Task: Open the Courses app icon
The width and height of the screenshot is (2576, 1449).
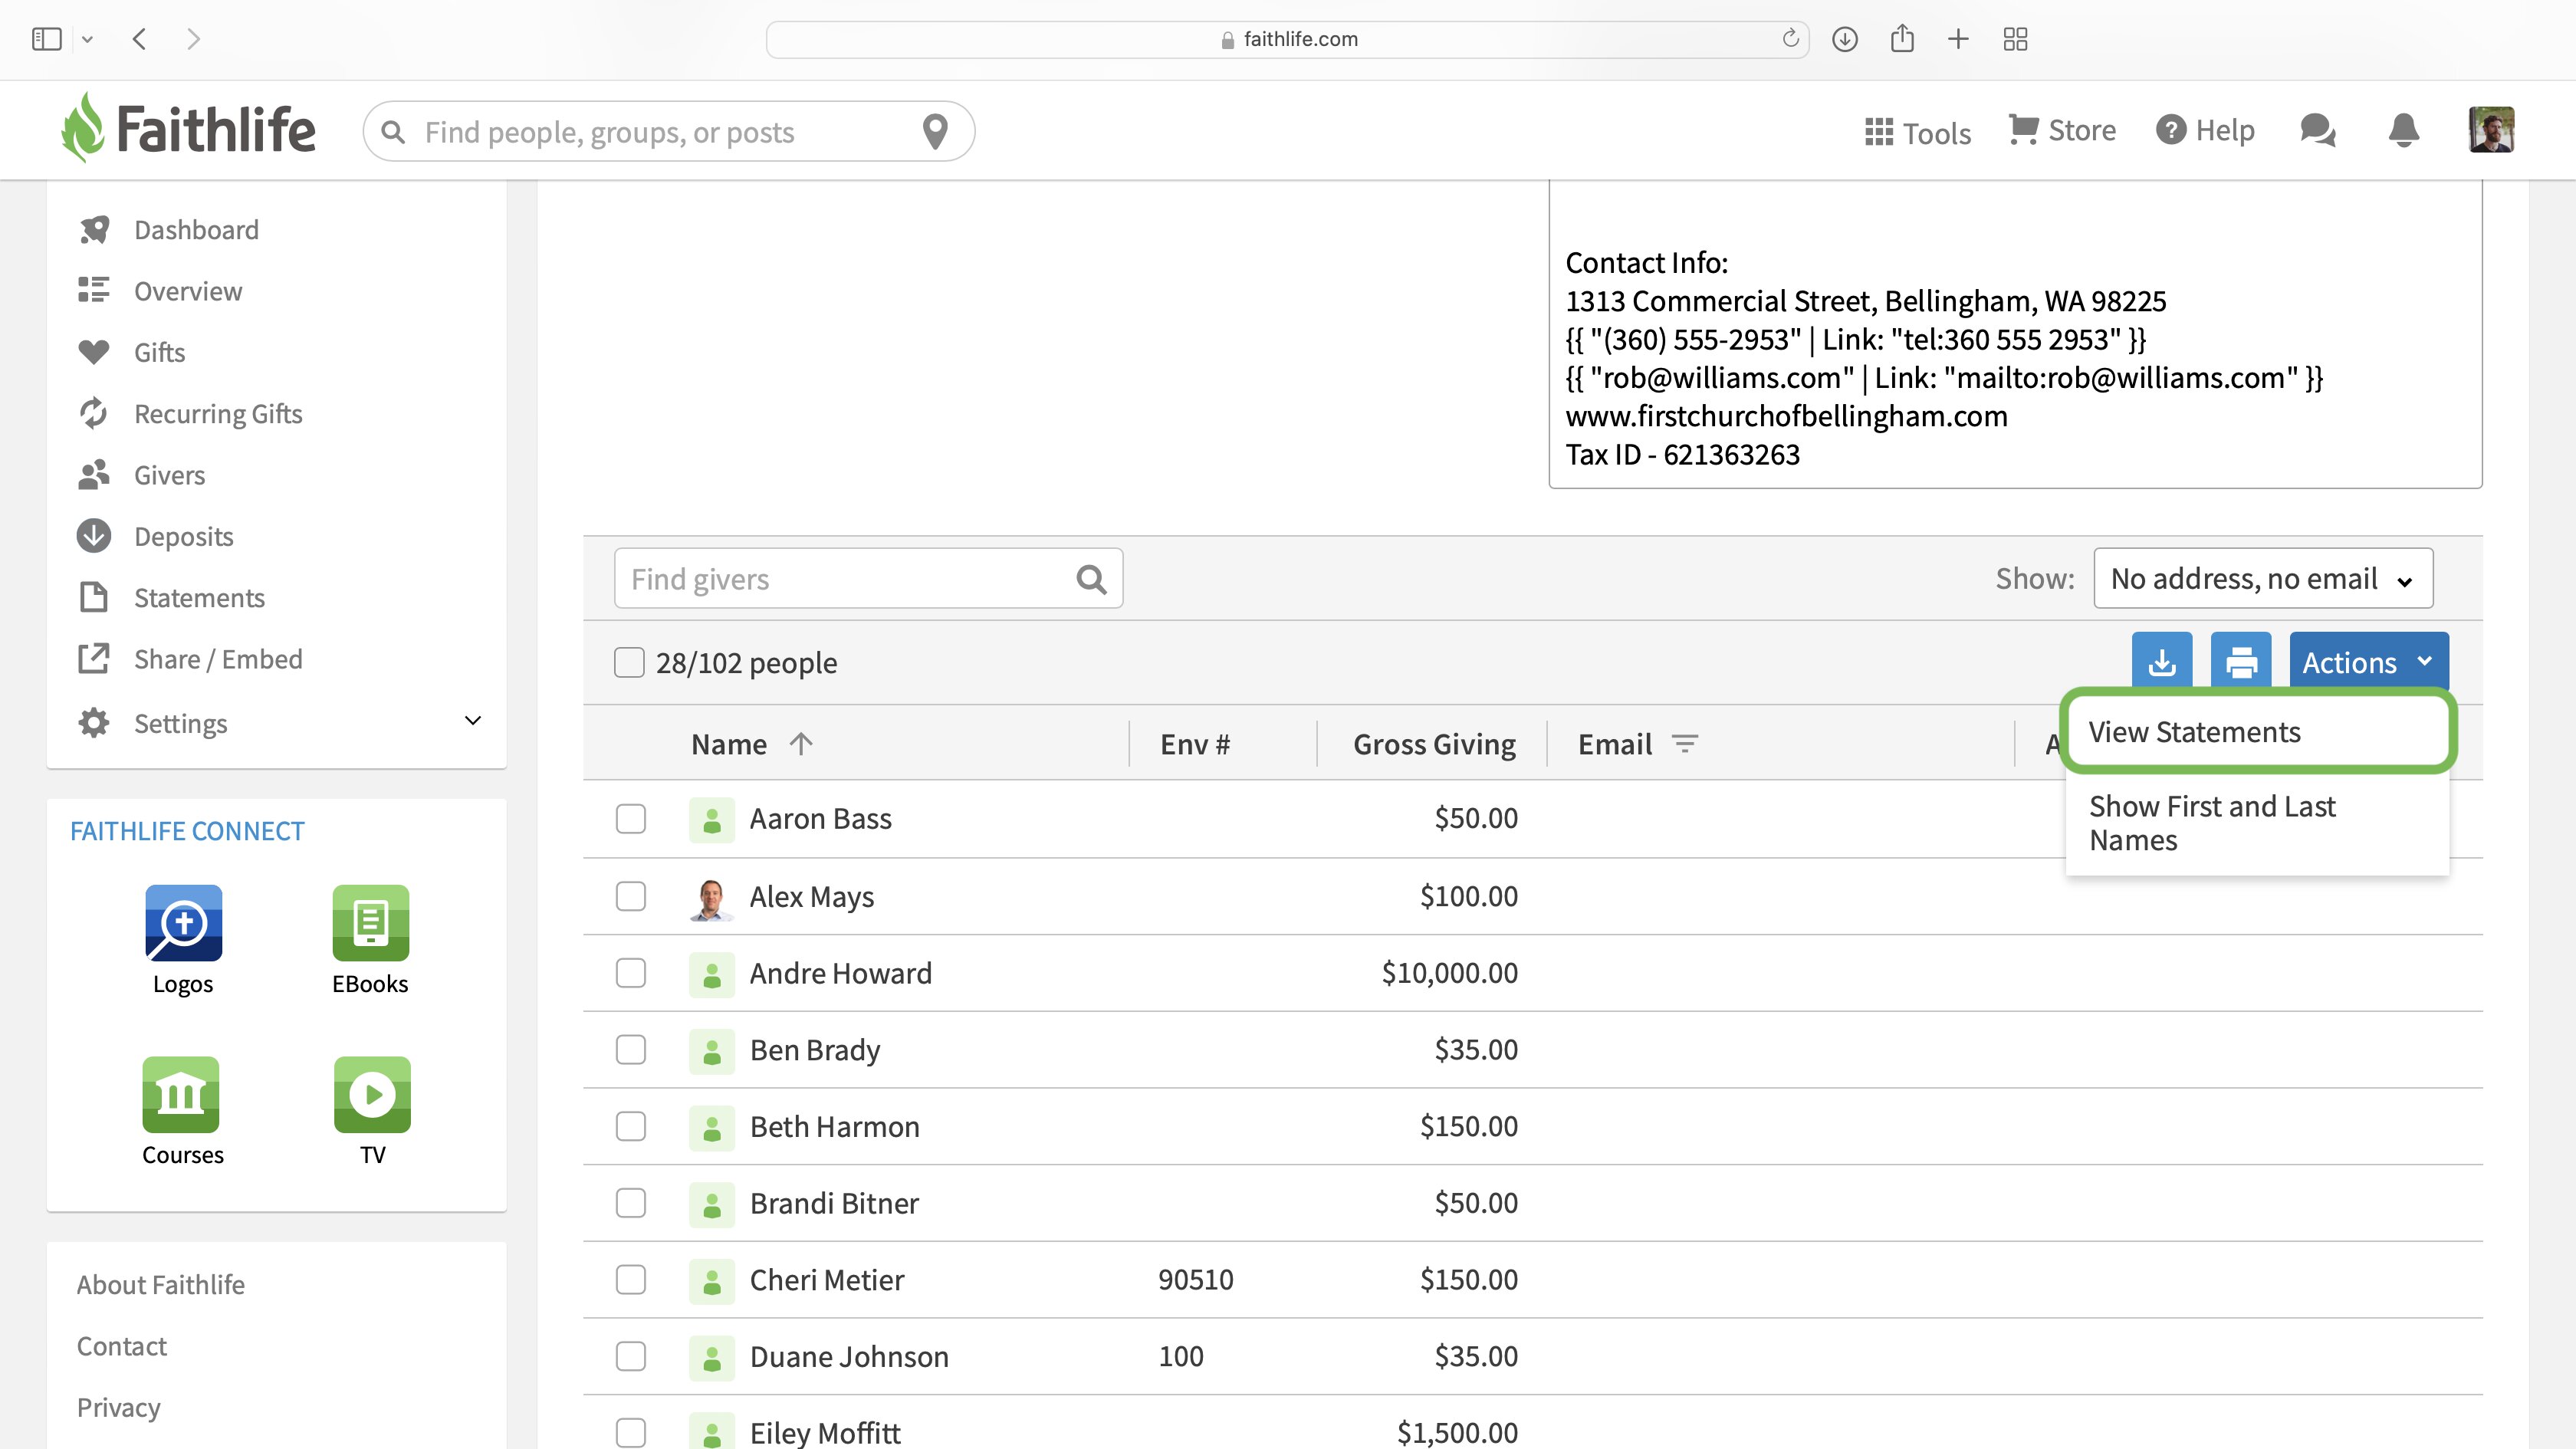Action: pyautogui.click(x=181, y=1094)
